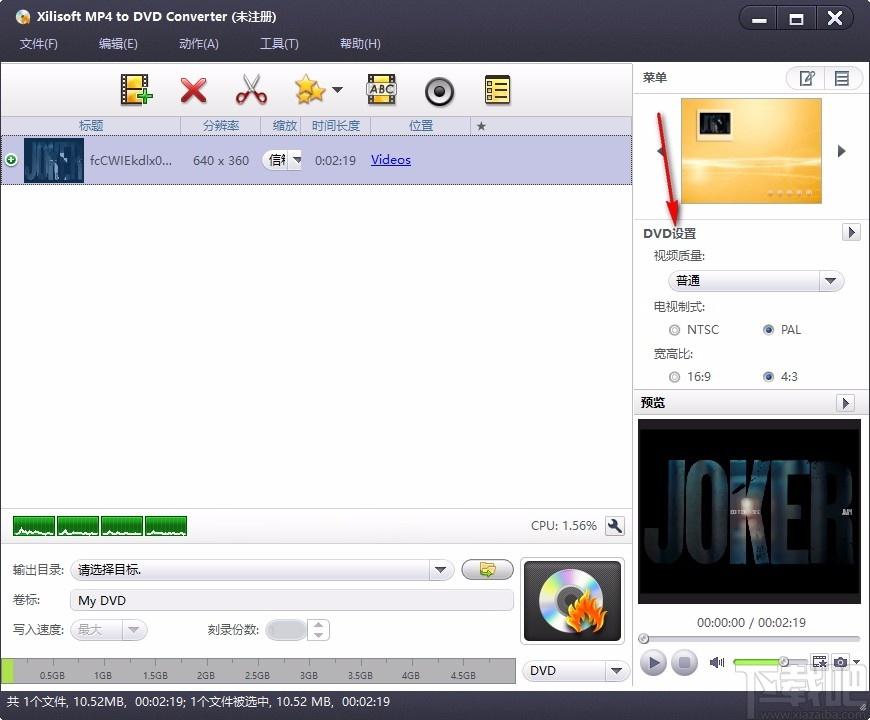Choose the 16:9 aspect ratio

click(674, 377)
